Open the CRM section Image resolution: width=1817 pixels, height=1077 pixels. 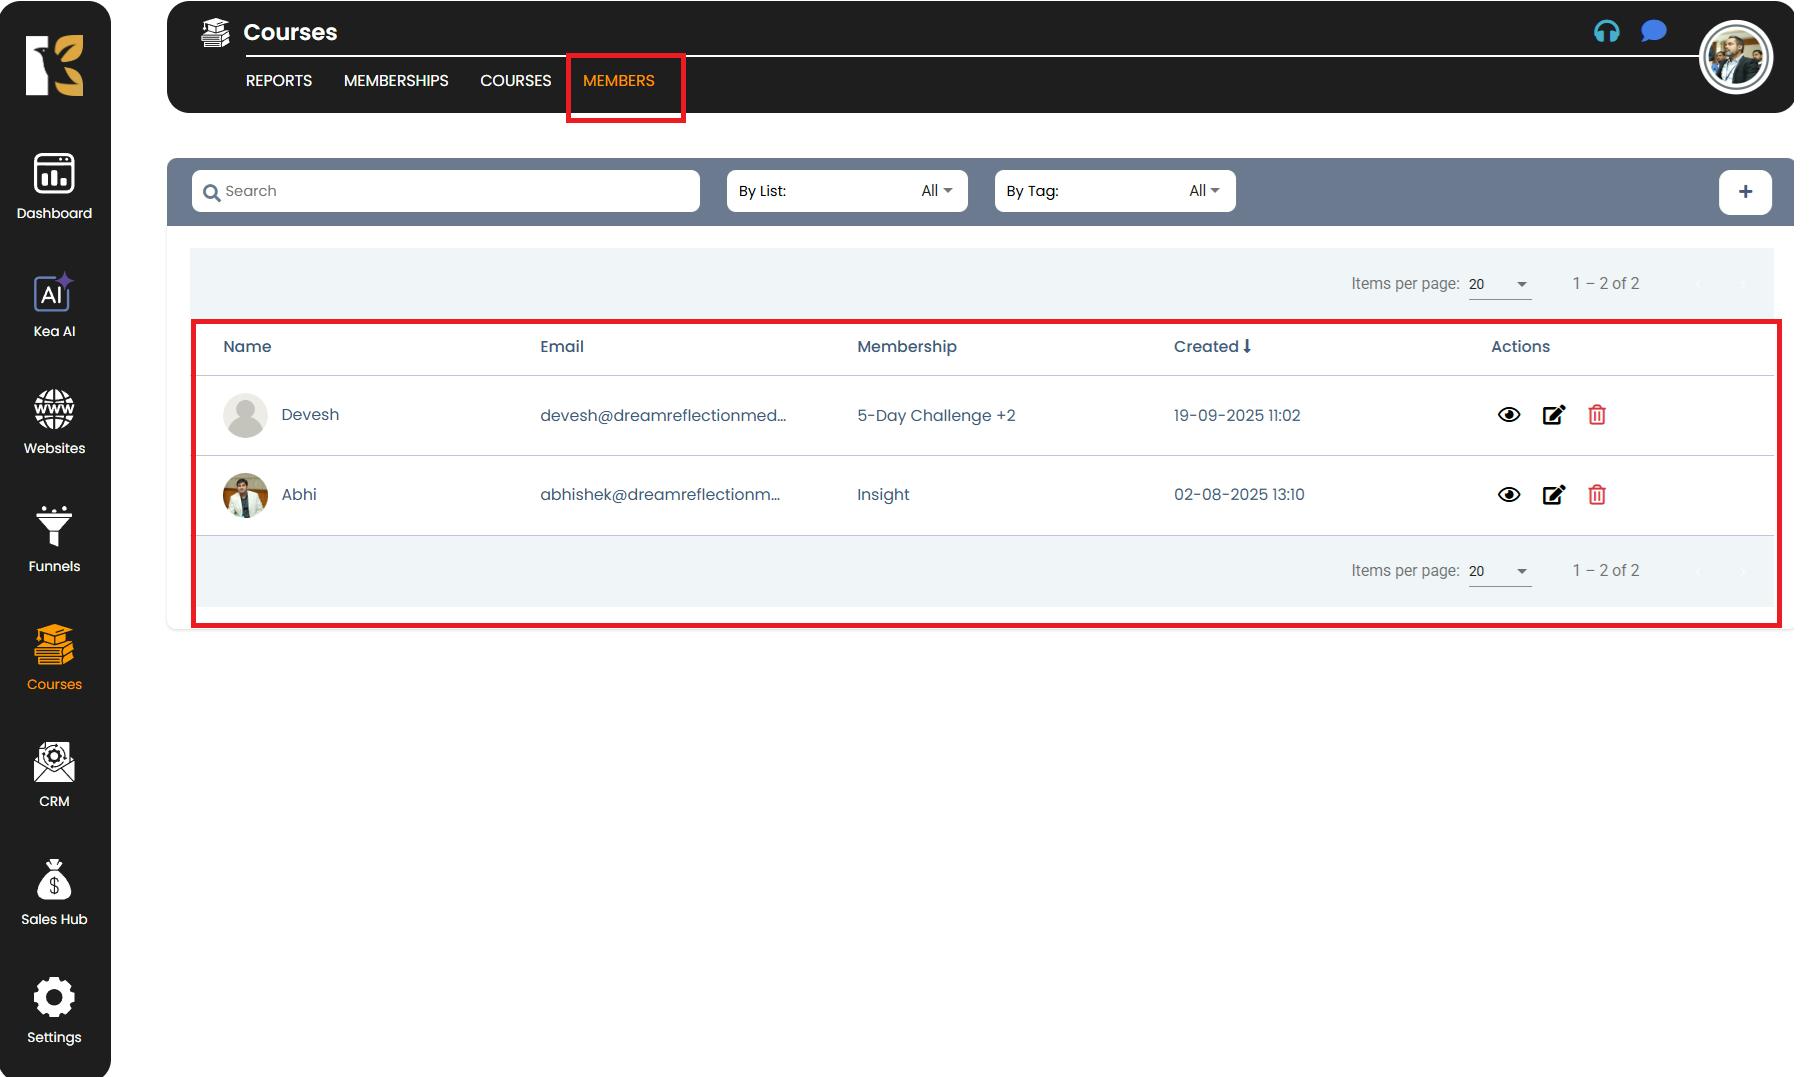(54, 775)
